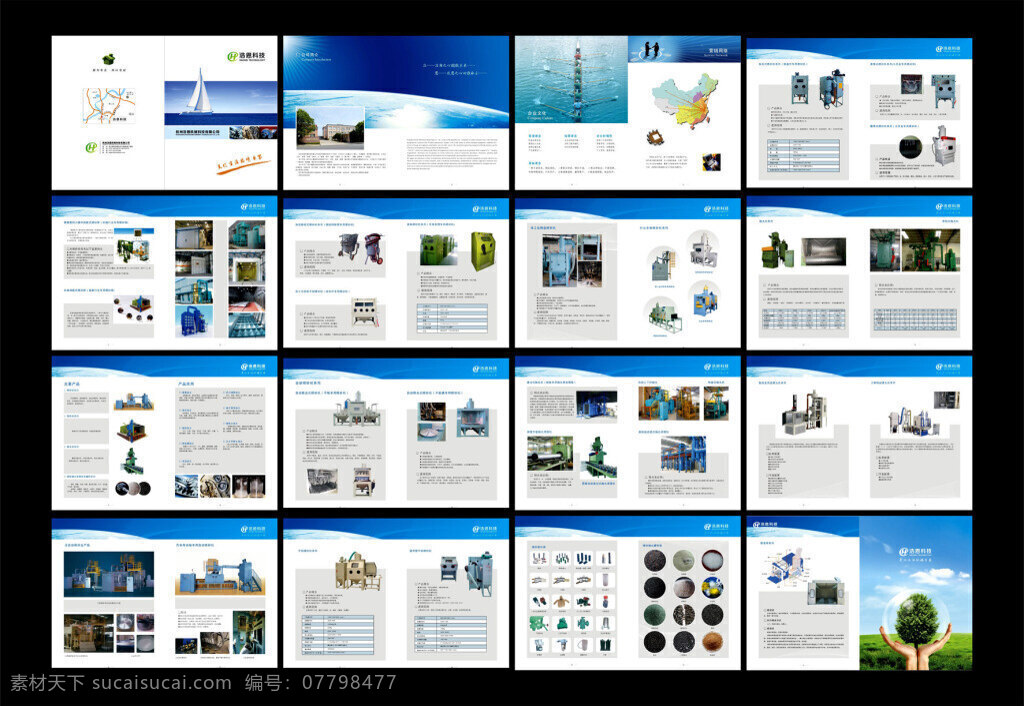Click the rowing boat photo
This screenshot has height=706, width=1024.
[571, 79]
